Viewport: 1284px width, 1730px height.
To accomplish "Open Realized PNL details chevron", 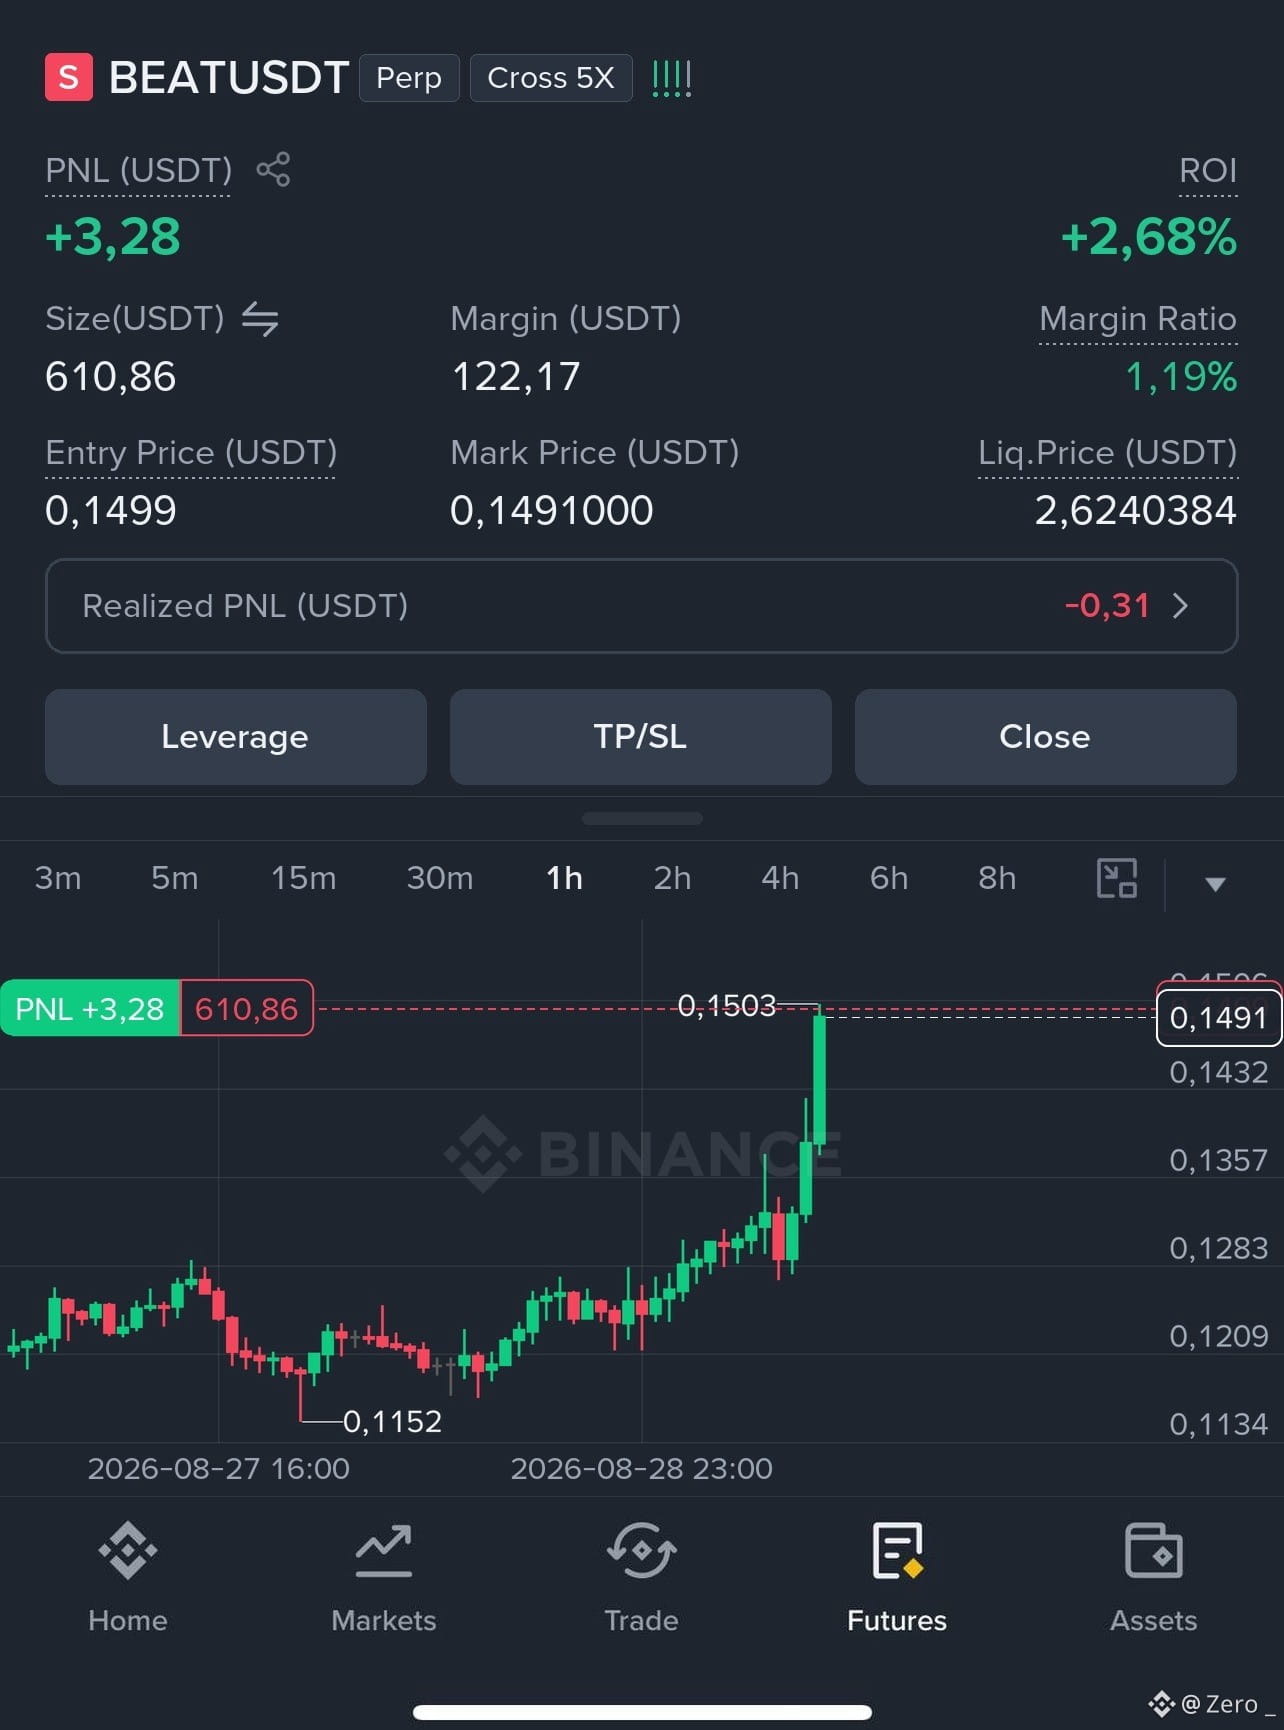I will click(x=1181, y=606).
